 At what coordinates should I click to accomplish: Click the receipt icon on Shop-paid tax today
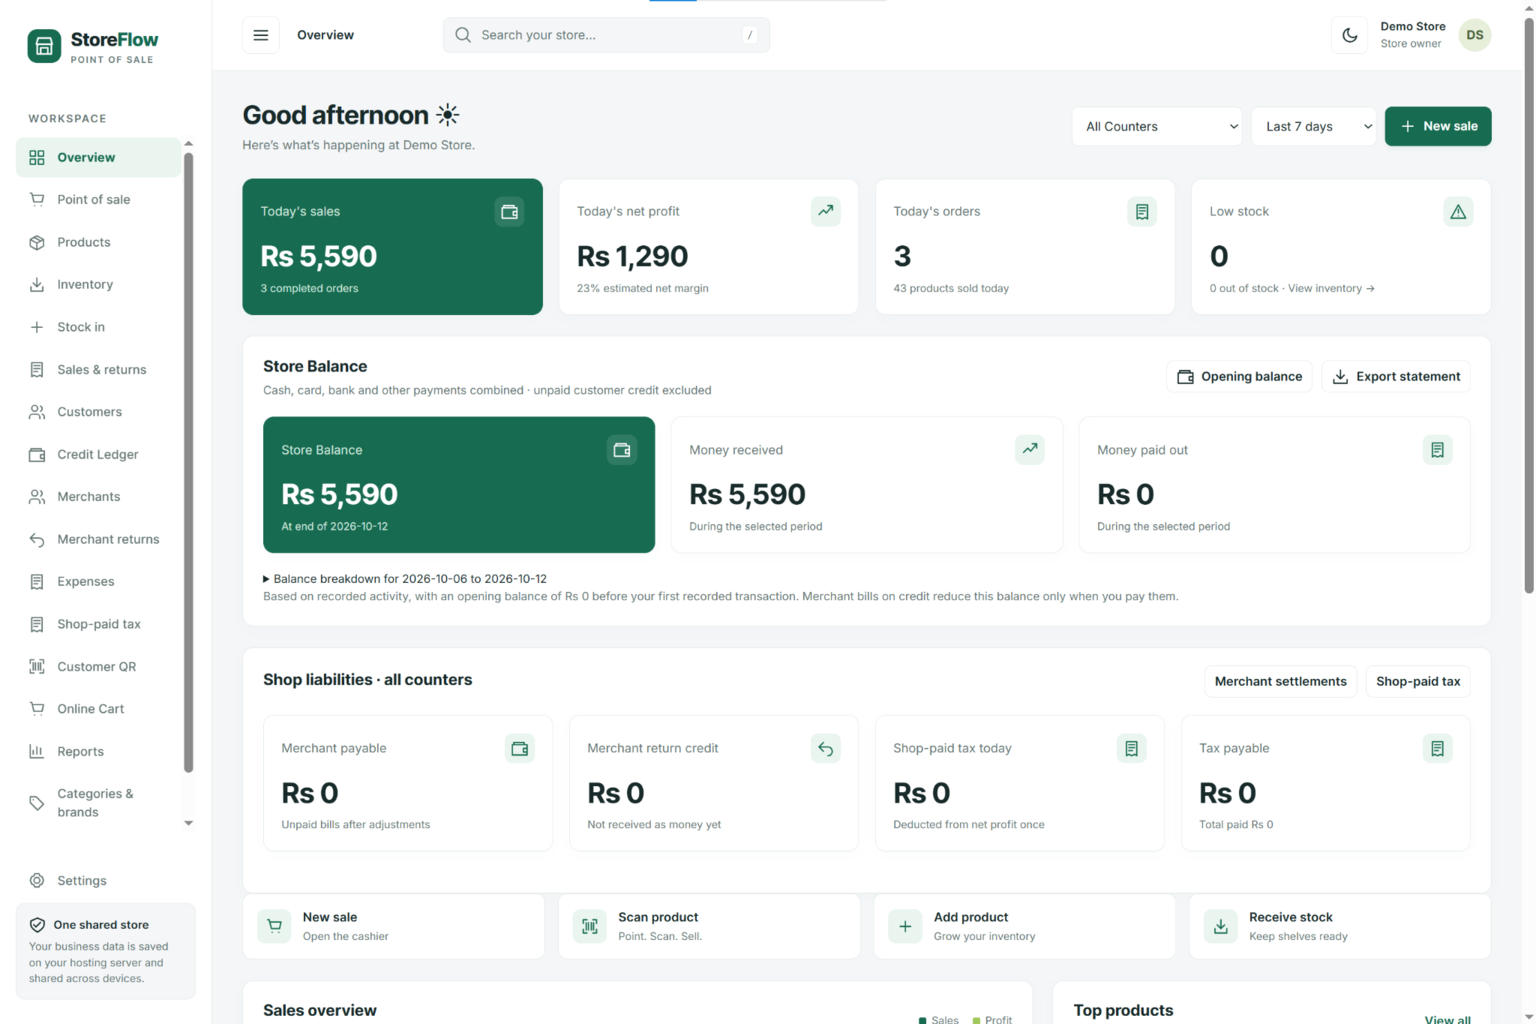(1131, 748)
